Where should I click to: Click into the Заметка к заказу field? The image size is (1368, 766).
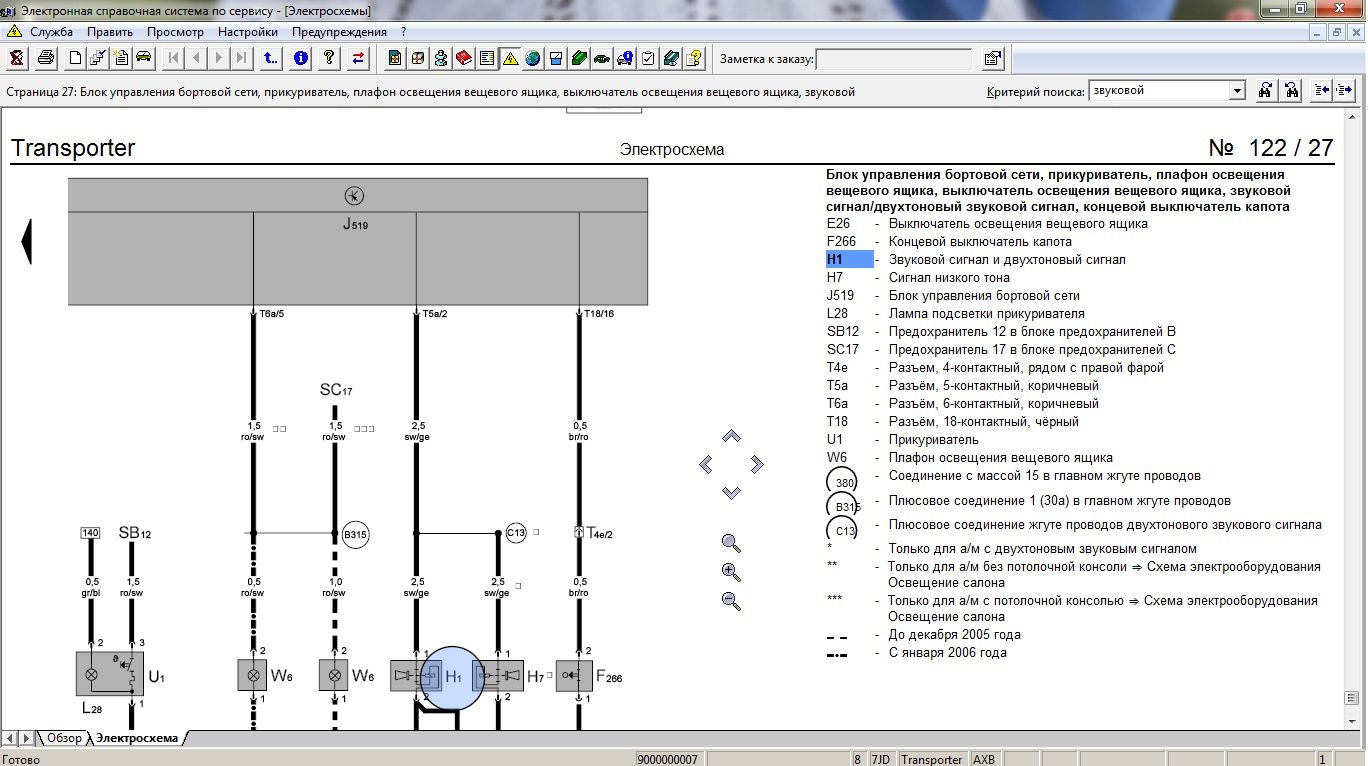[x=894, y=59]
